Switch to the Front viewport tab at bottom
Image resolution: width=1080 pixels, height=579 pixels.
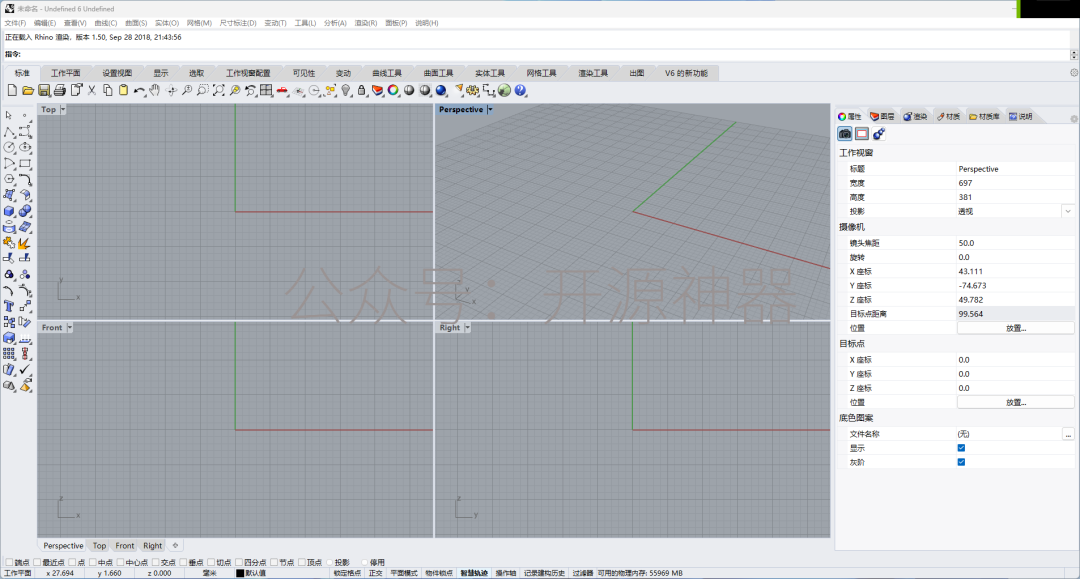click(125, 546)
